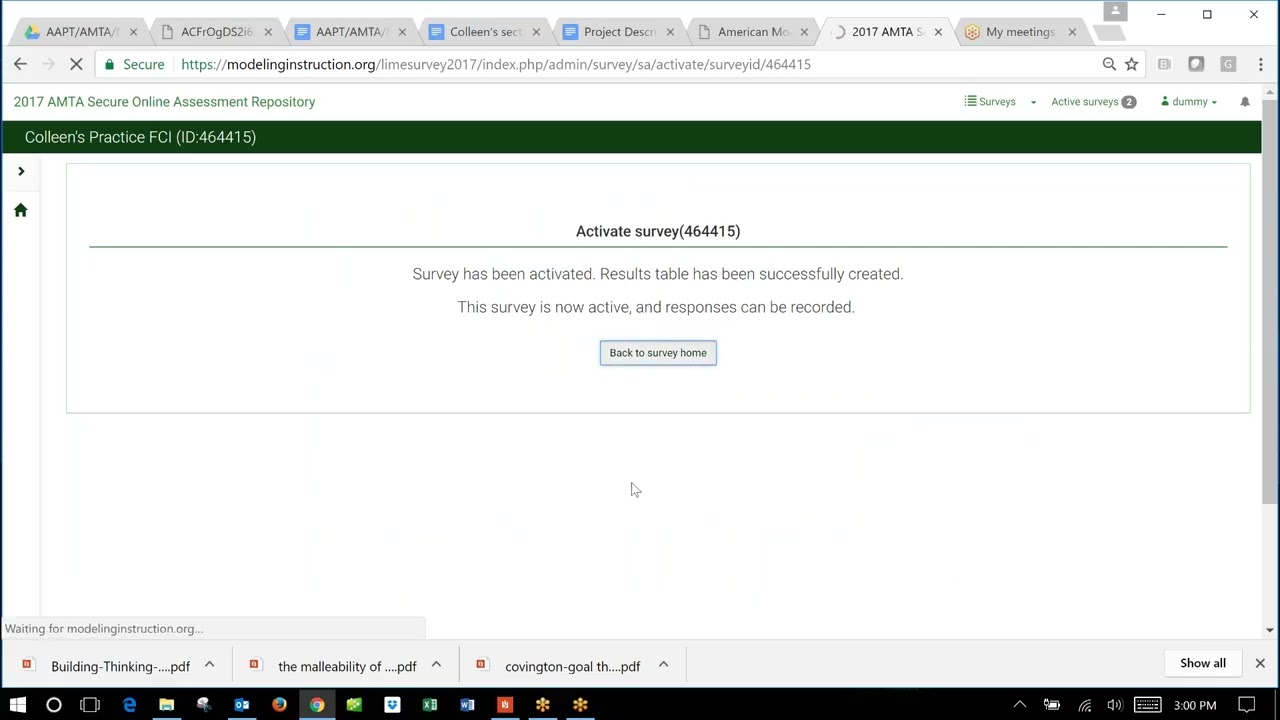Image resolution: width=1280 pixels, height=720 pixels.
Task: Open the dummy user account dropdown
Action: click(1189, 102)
